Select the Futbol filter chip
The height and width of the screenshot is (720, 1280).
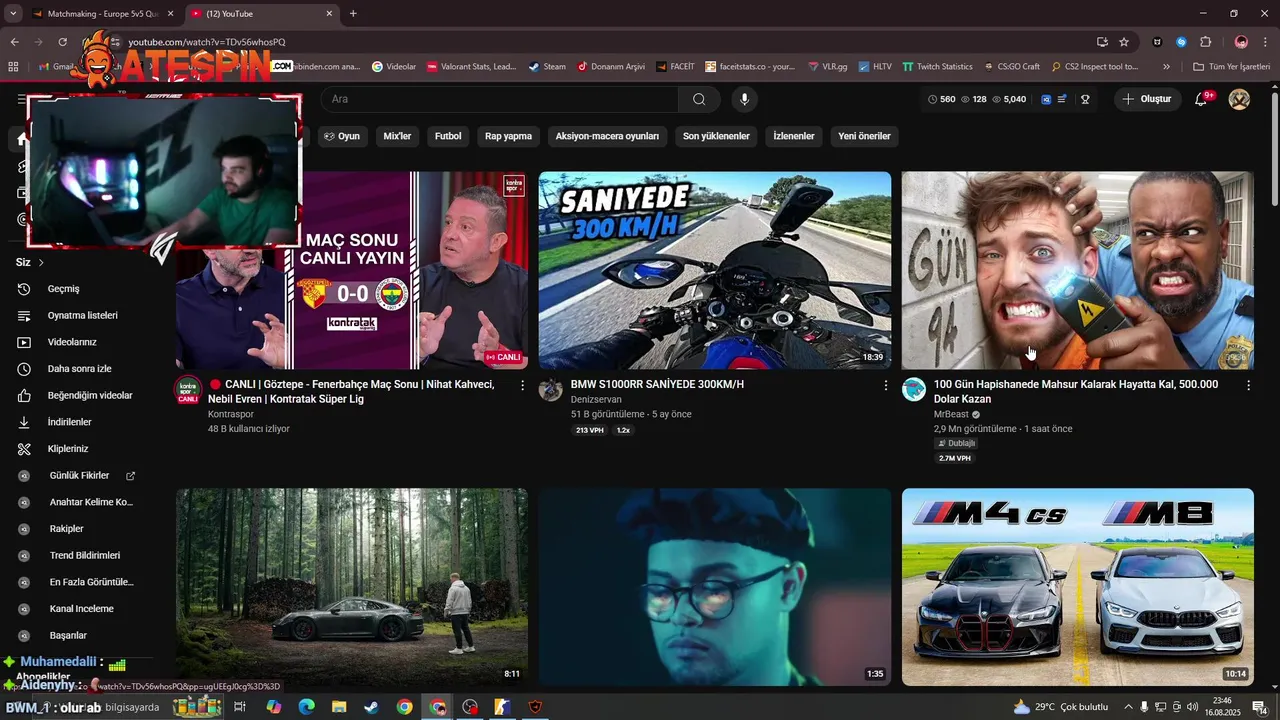(448, 136)
